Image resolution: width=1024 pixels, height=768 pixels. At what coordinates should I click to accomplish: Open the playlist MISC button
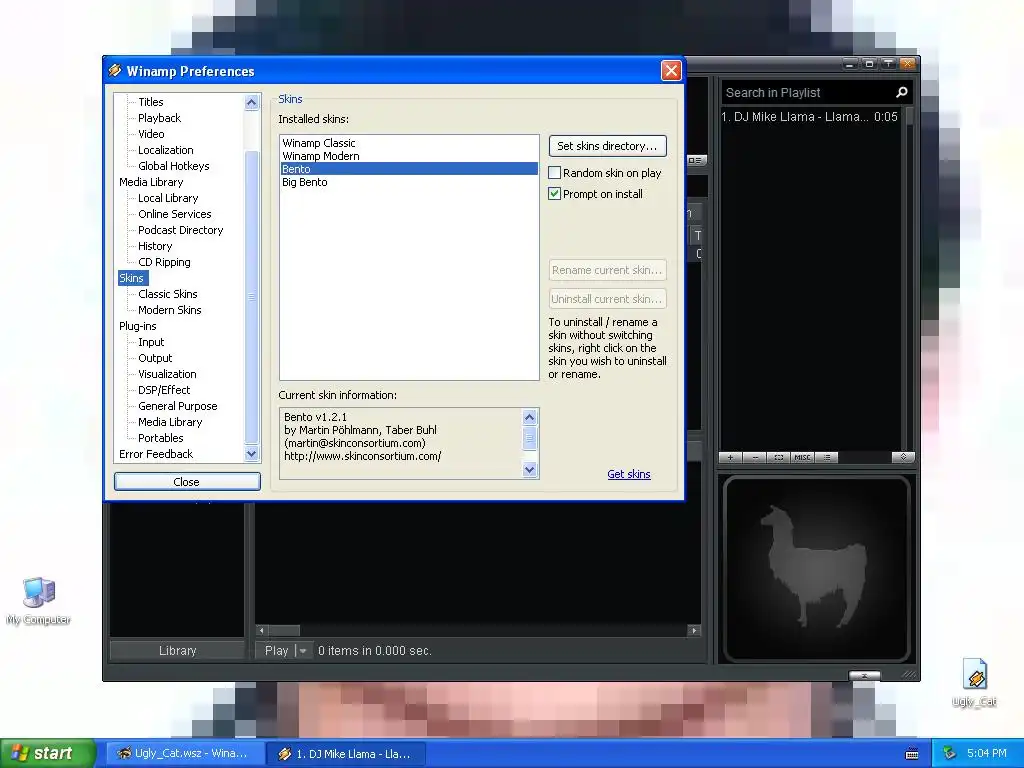[x=803, y=457]
